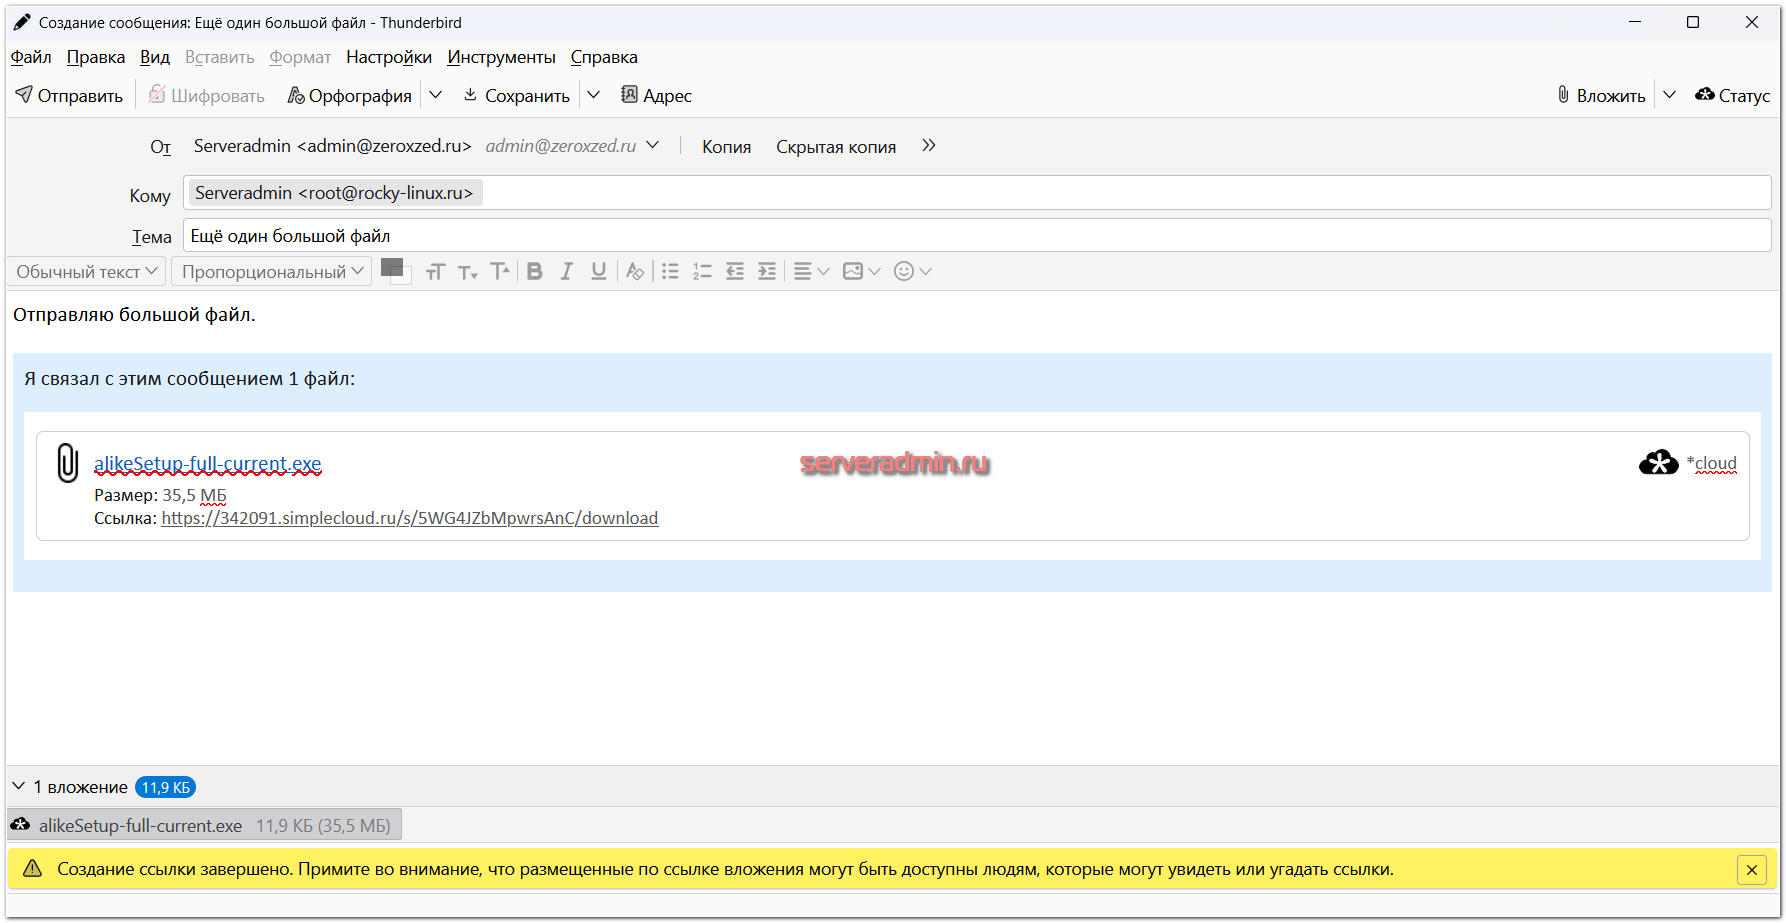1786x923 pixels.
Task: Open the Пропорциональный font dropdown
Action: click(272, 272)
